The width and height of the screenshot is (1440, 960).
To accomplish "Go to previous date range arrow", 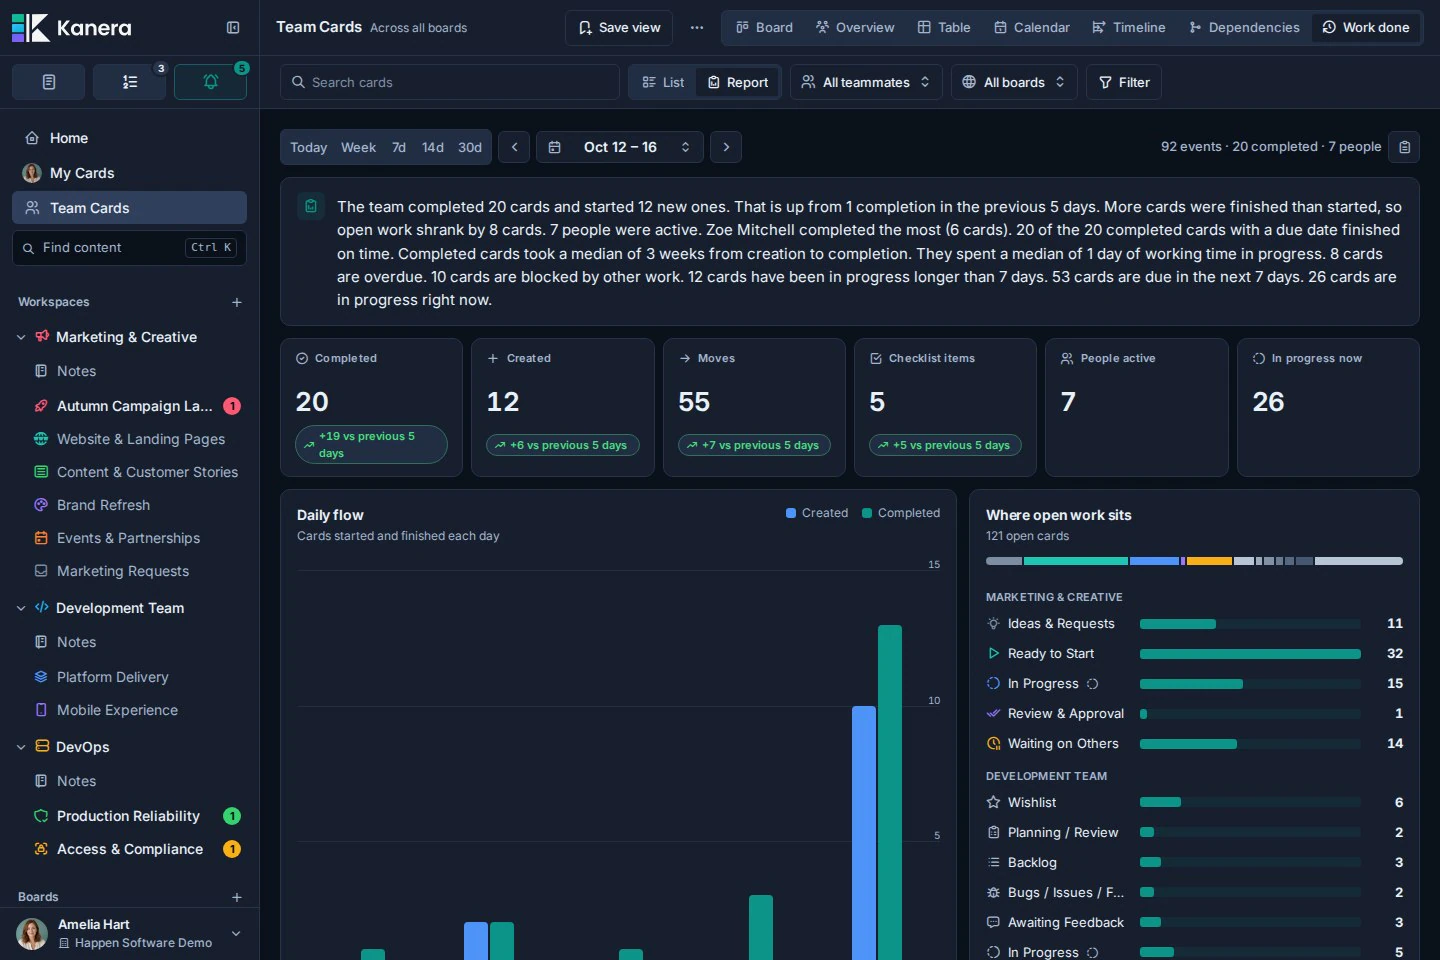I will [514, 147].
